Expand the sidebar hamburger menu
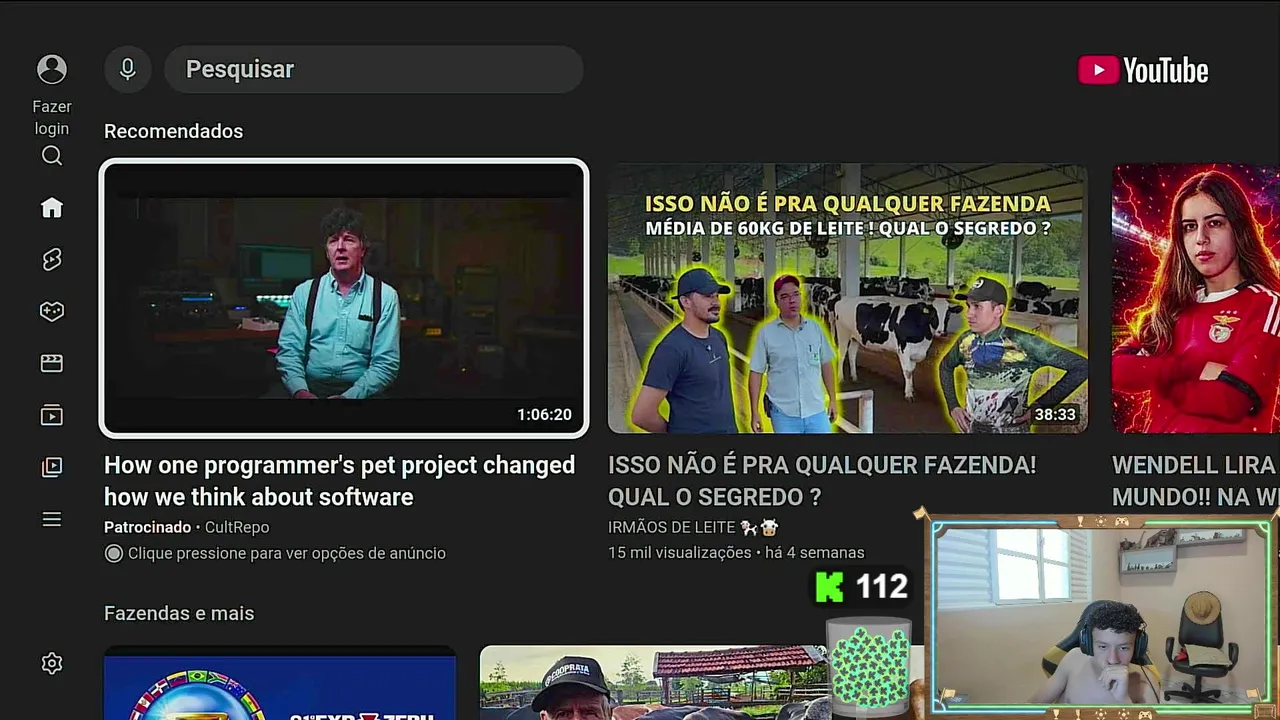The width and height of the screenshot is (1280, 720). 52,519
